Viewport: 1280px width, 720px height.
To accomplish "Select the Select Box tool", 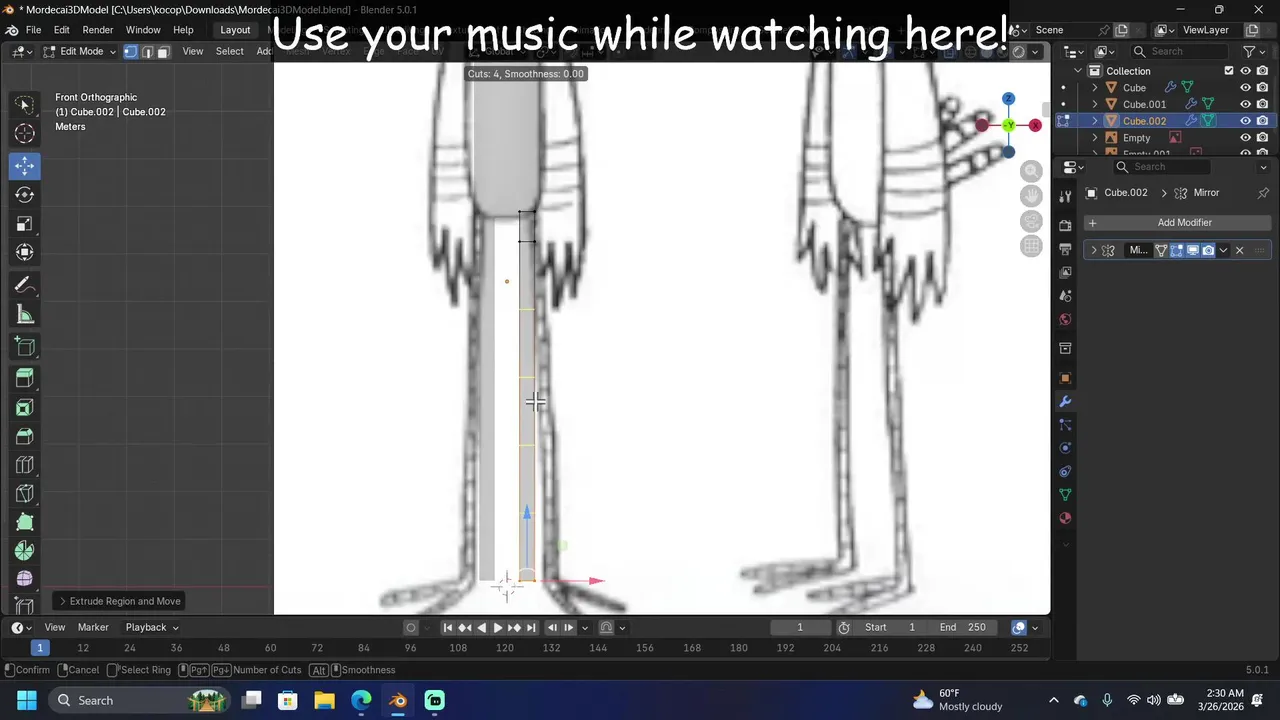I will (x=25, y=104).
